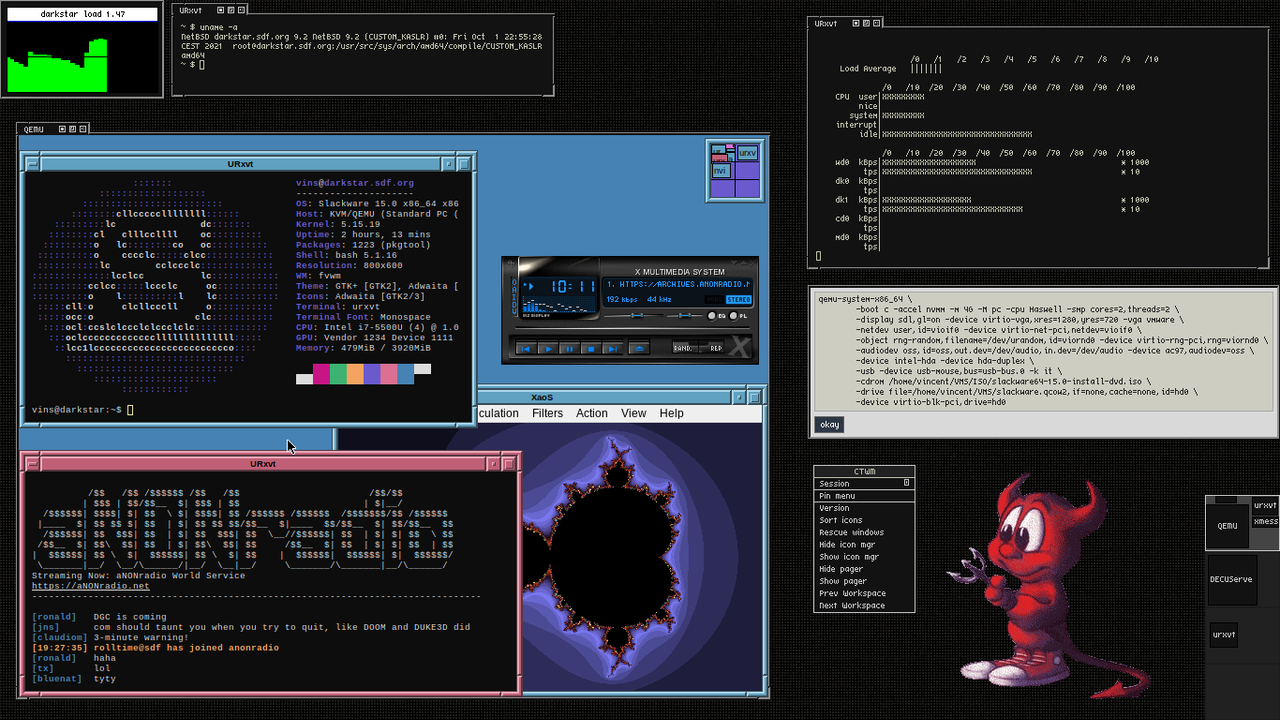This screenshot has height=720, width=1280.
Task: Select Hide pager in CTWM menu
Action: [x=864, y=568]
